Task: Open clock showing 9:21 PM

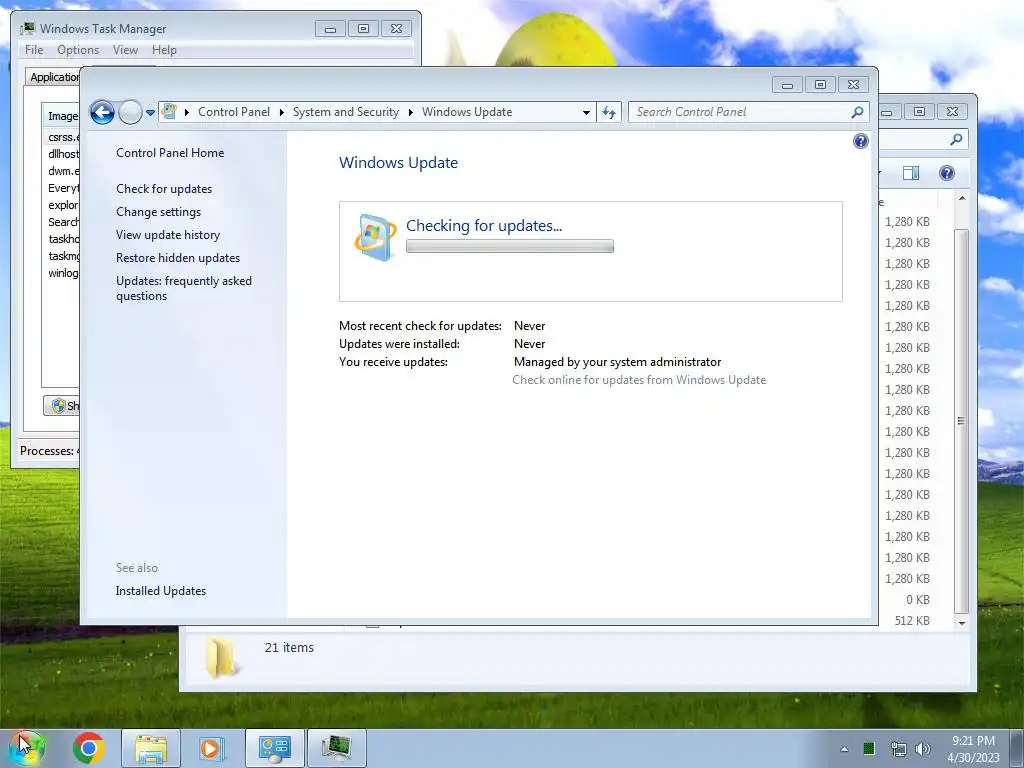Action: (x=973, y=749)
